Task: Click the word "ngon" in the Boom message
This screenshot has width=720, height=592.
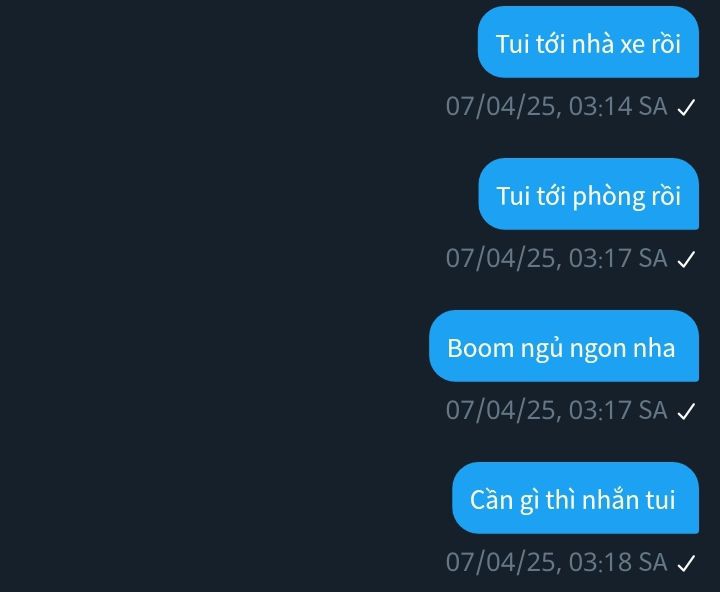Action: pos(598,351)
